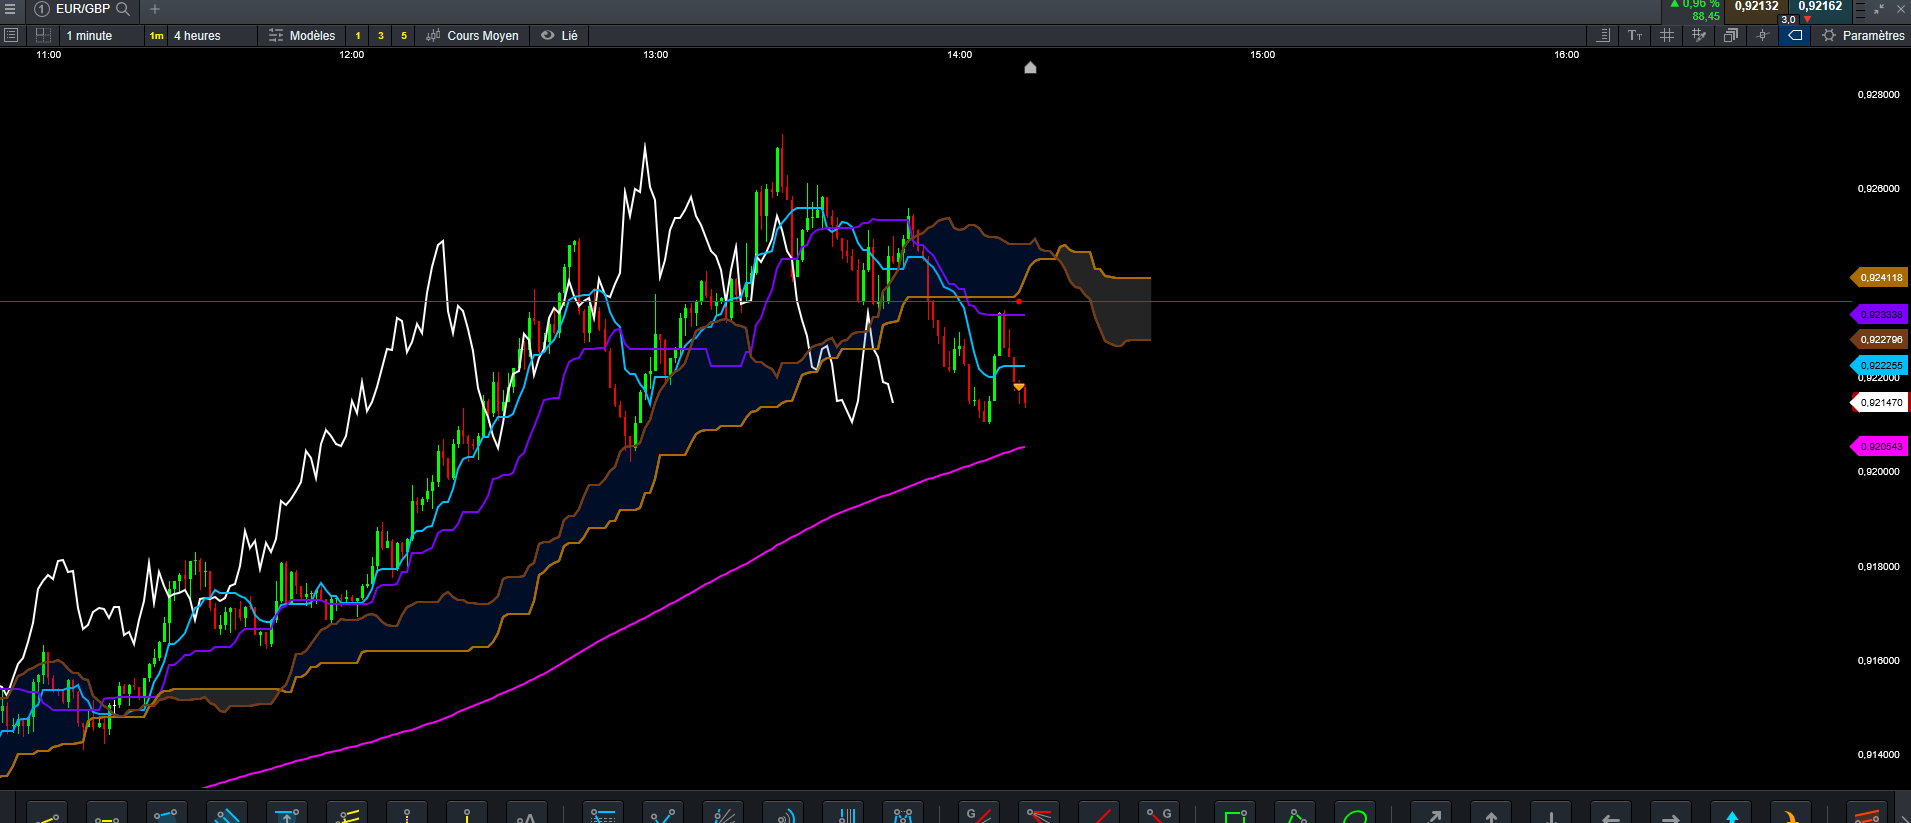Open Paramètres settings
Screen dimensions: 1911x823
[1863, 35]
